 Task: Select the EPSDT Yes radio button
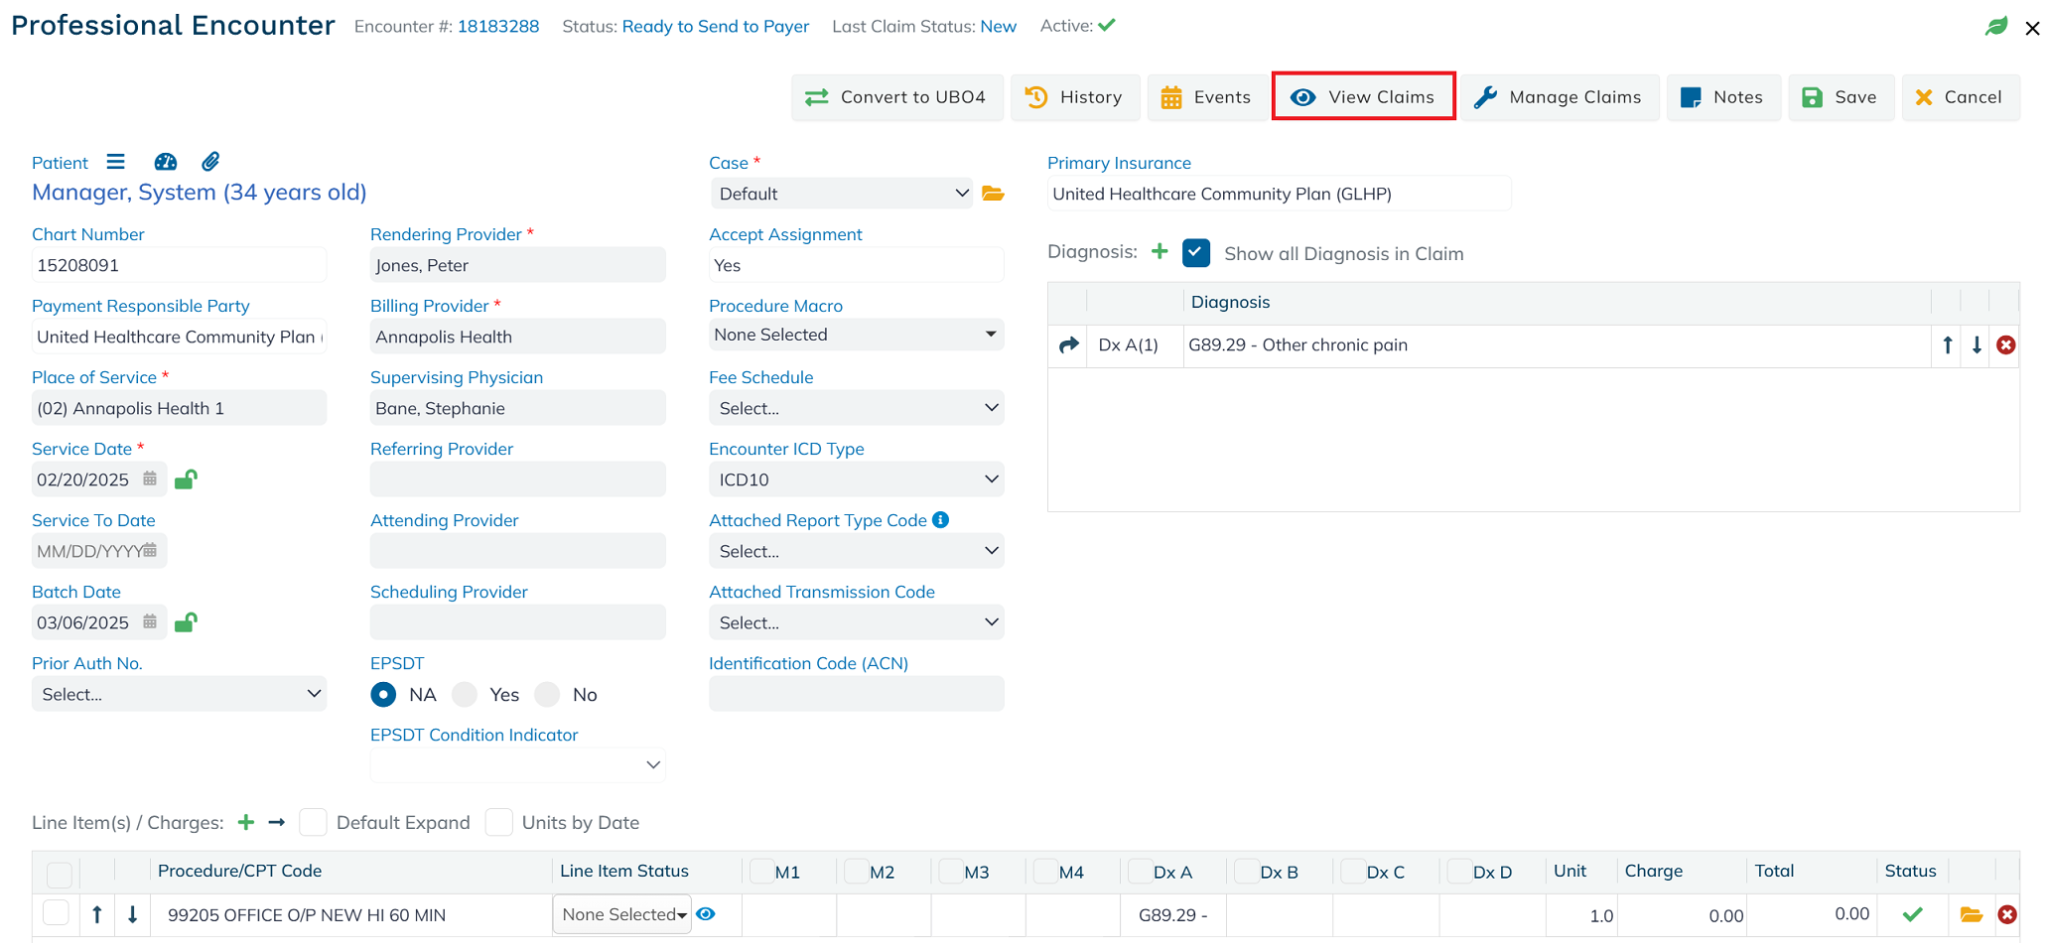coord(465,695)
